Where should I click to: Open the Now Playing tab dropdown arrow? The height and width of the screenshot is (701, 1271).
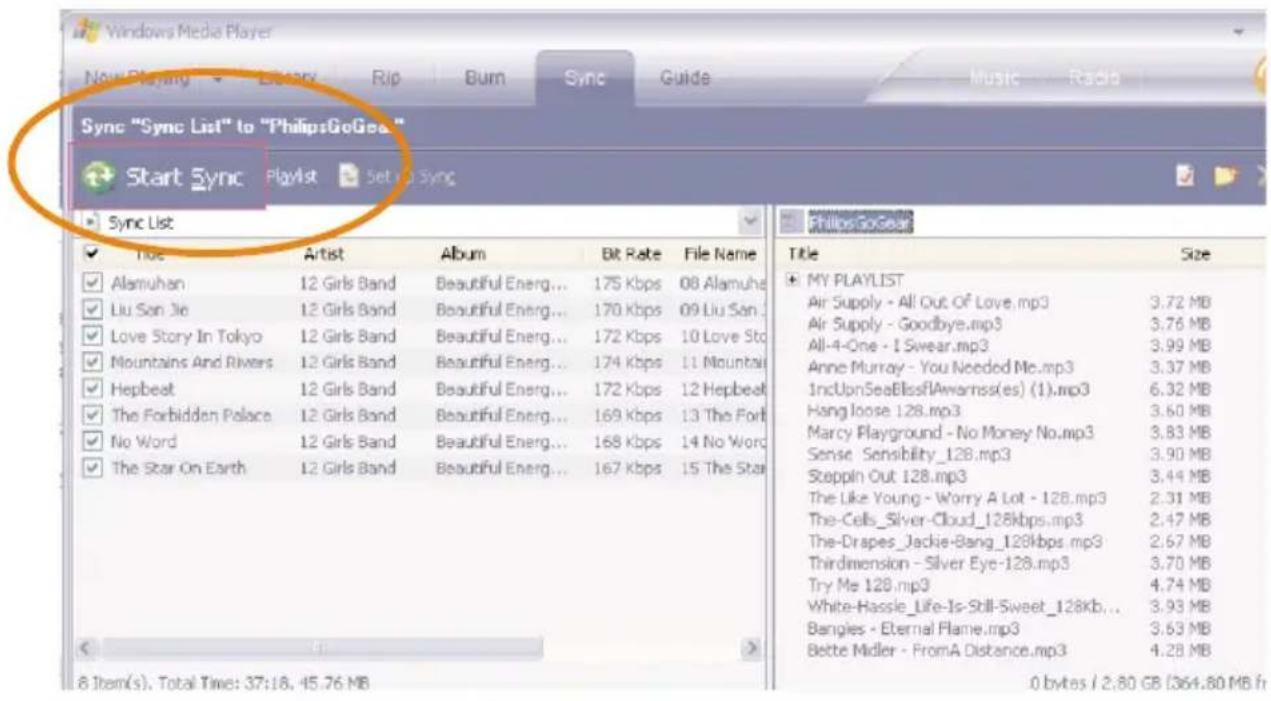(x=218, y=78)
